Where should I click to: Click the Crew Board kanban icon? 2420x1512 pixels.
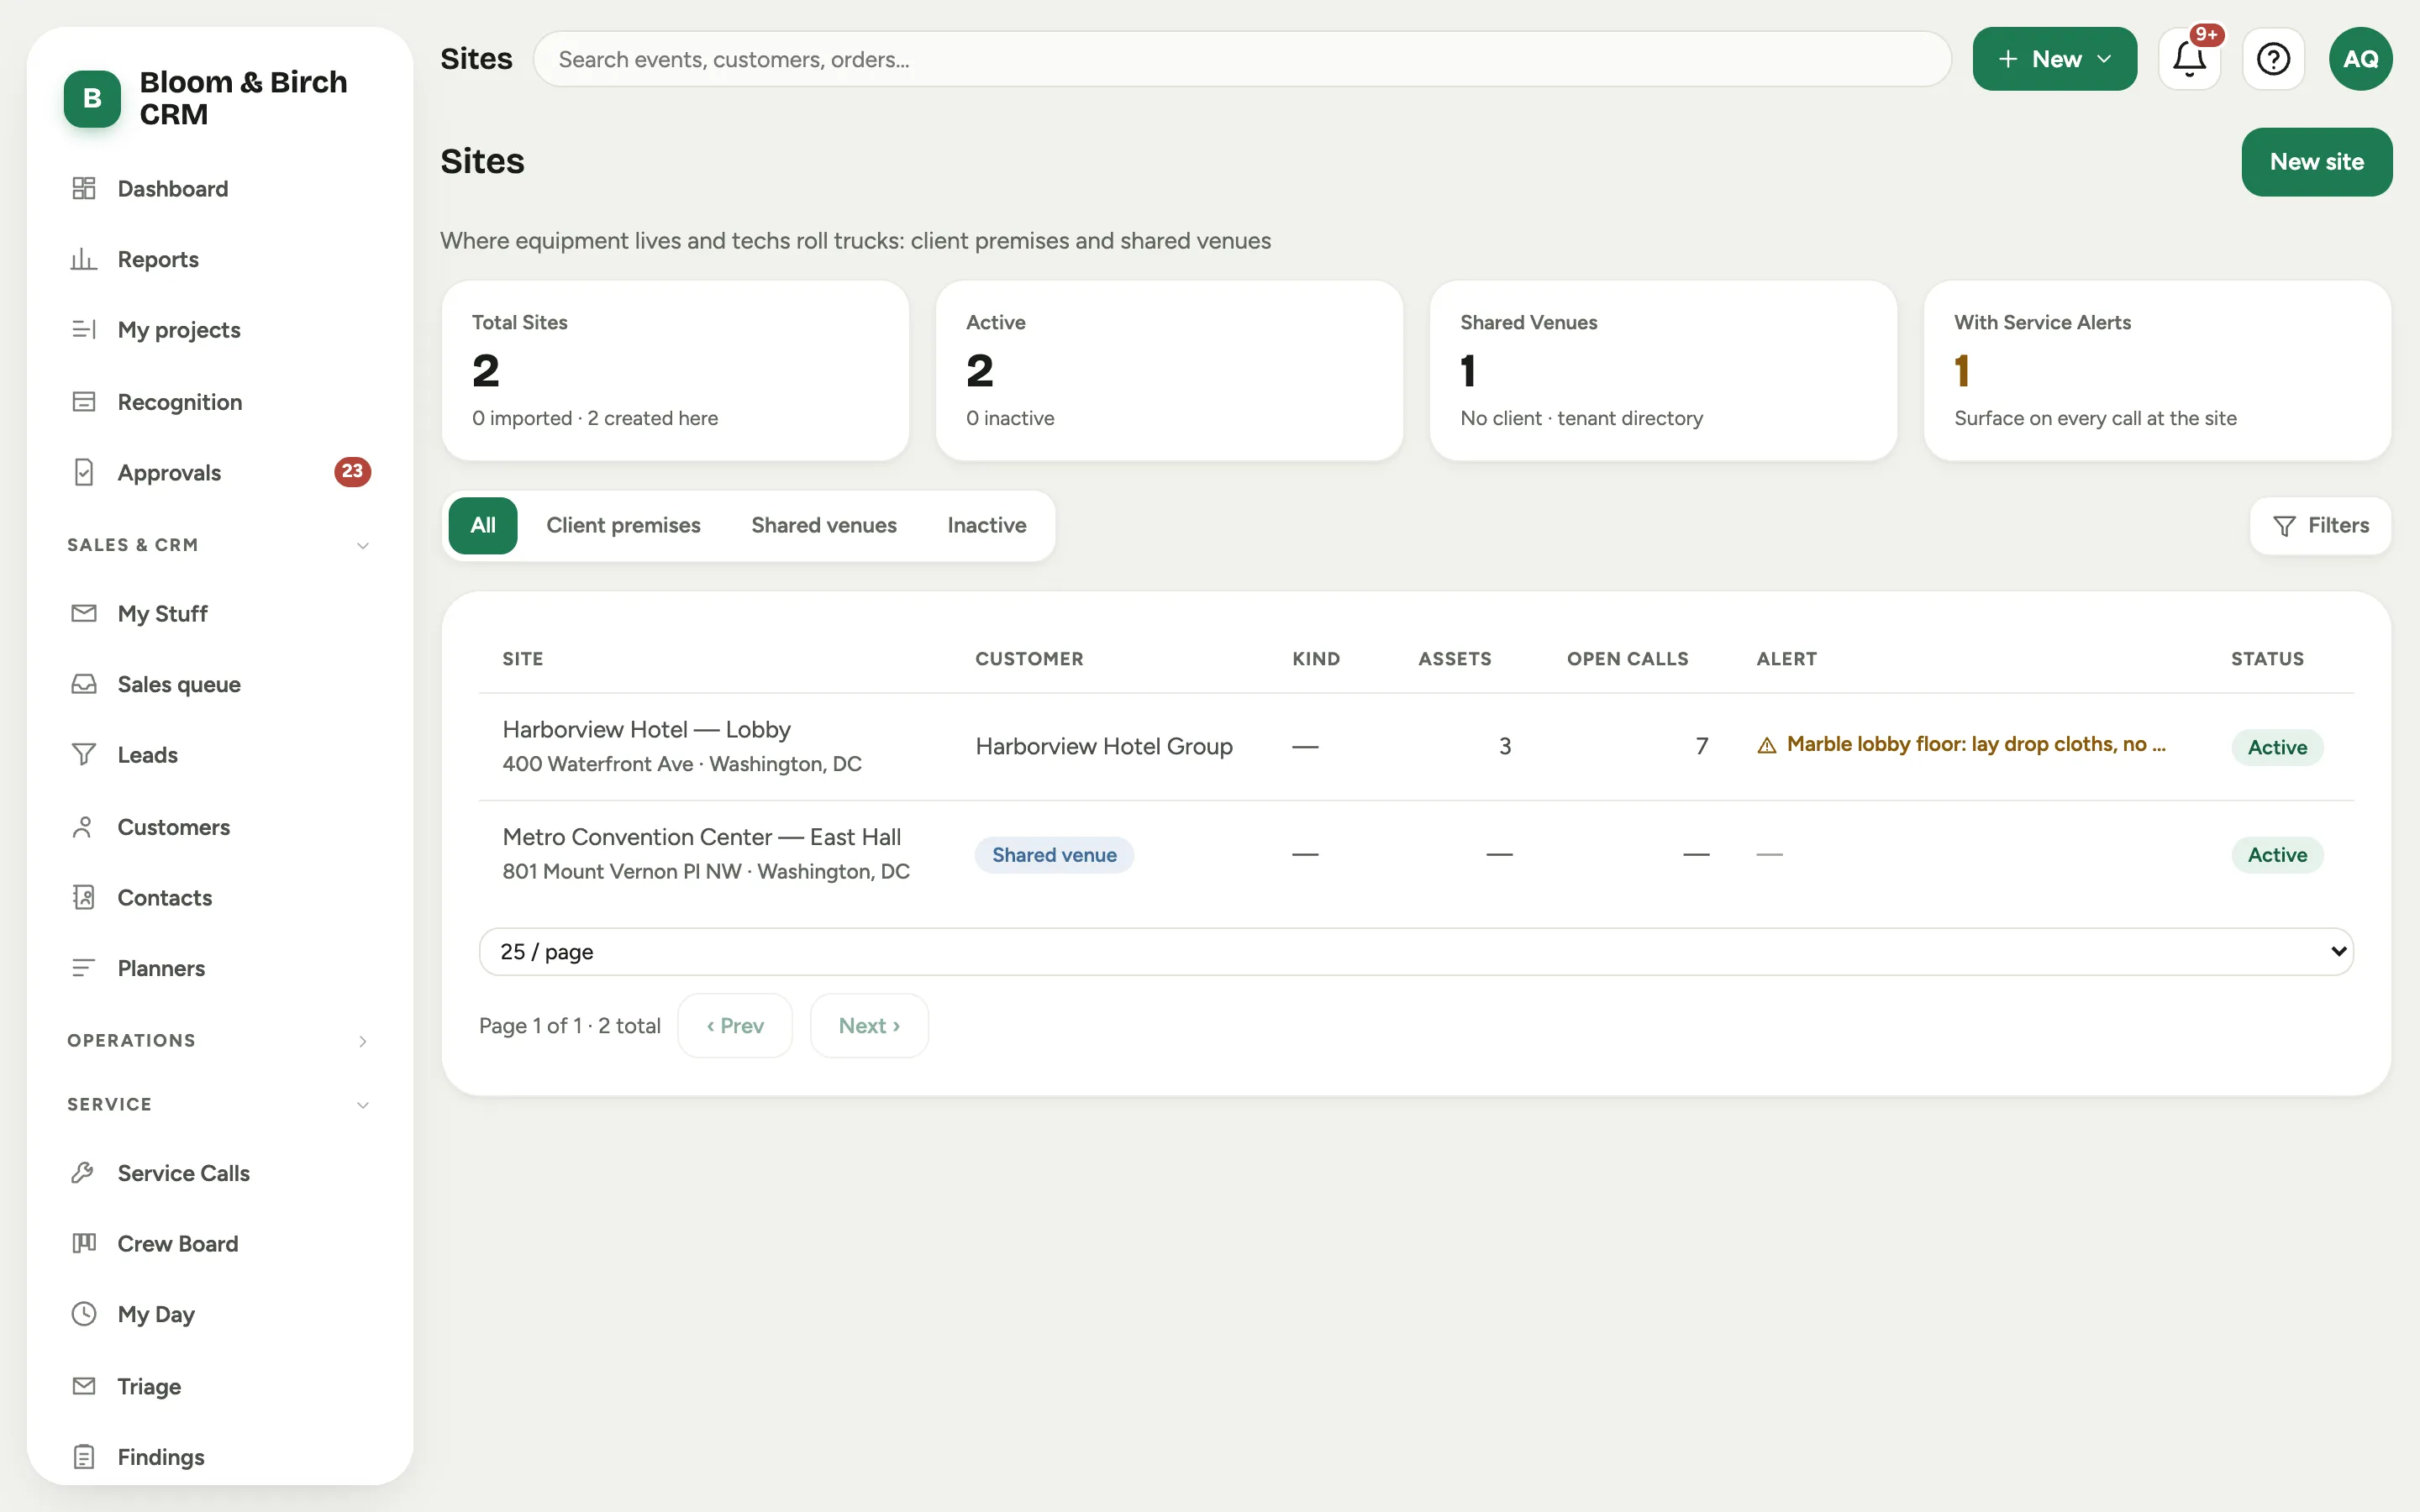(84, 1243)
